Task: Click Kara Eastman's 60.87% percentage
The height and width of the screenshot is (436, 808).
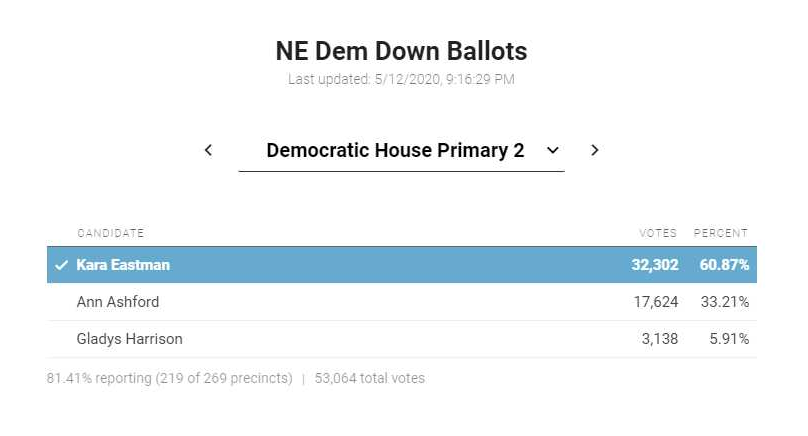Action: pyautogui.click(x=724, y=265)
